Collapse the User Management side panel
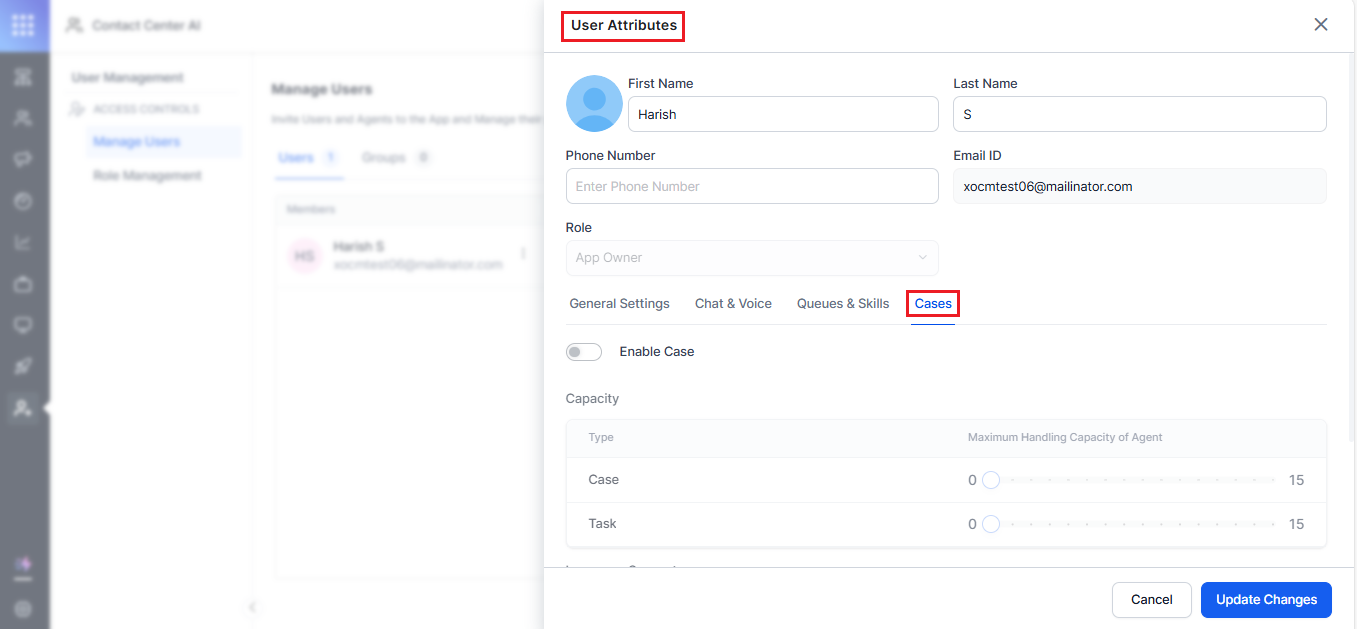Screen dimensions: 1357x629 pyautogui.click(x=252, y=607)
